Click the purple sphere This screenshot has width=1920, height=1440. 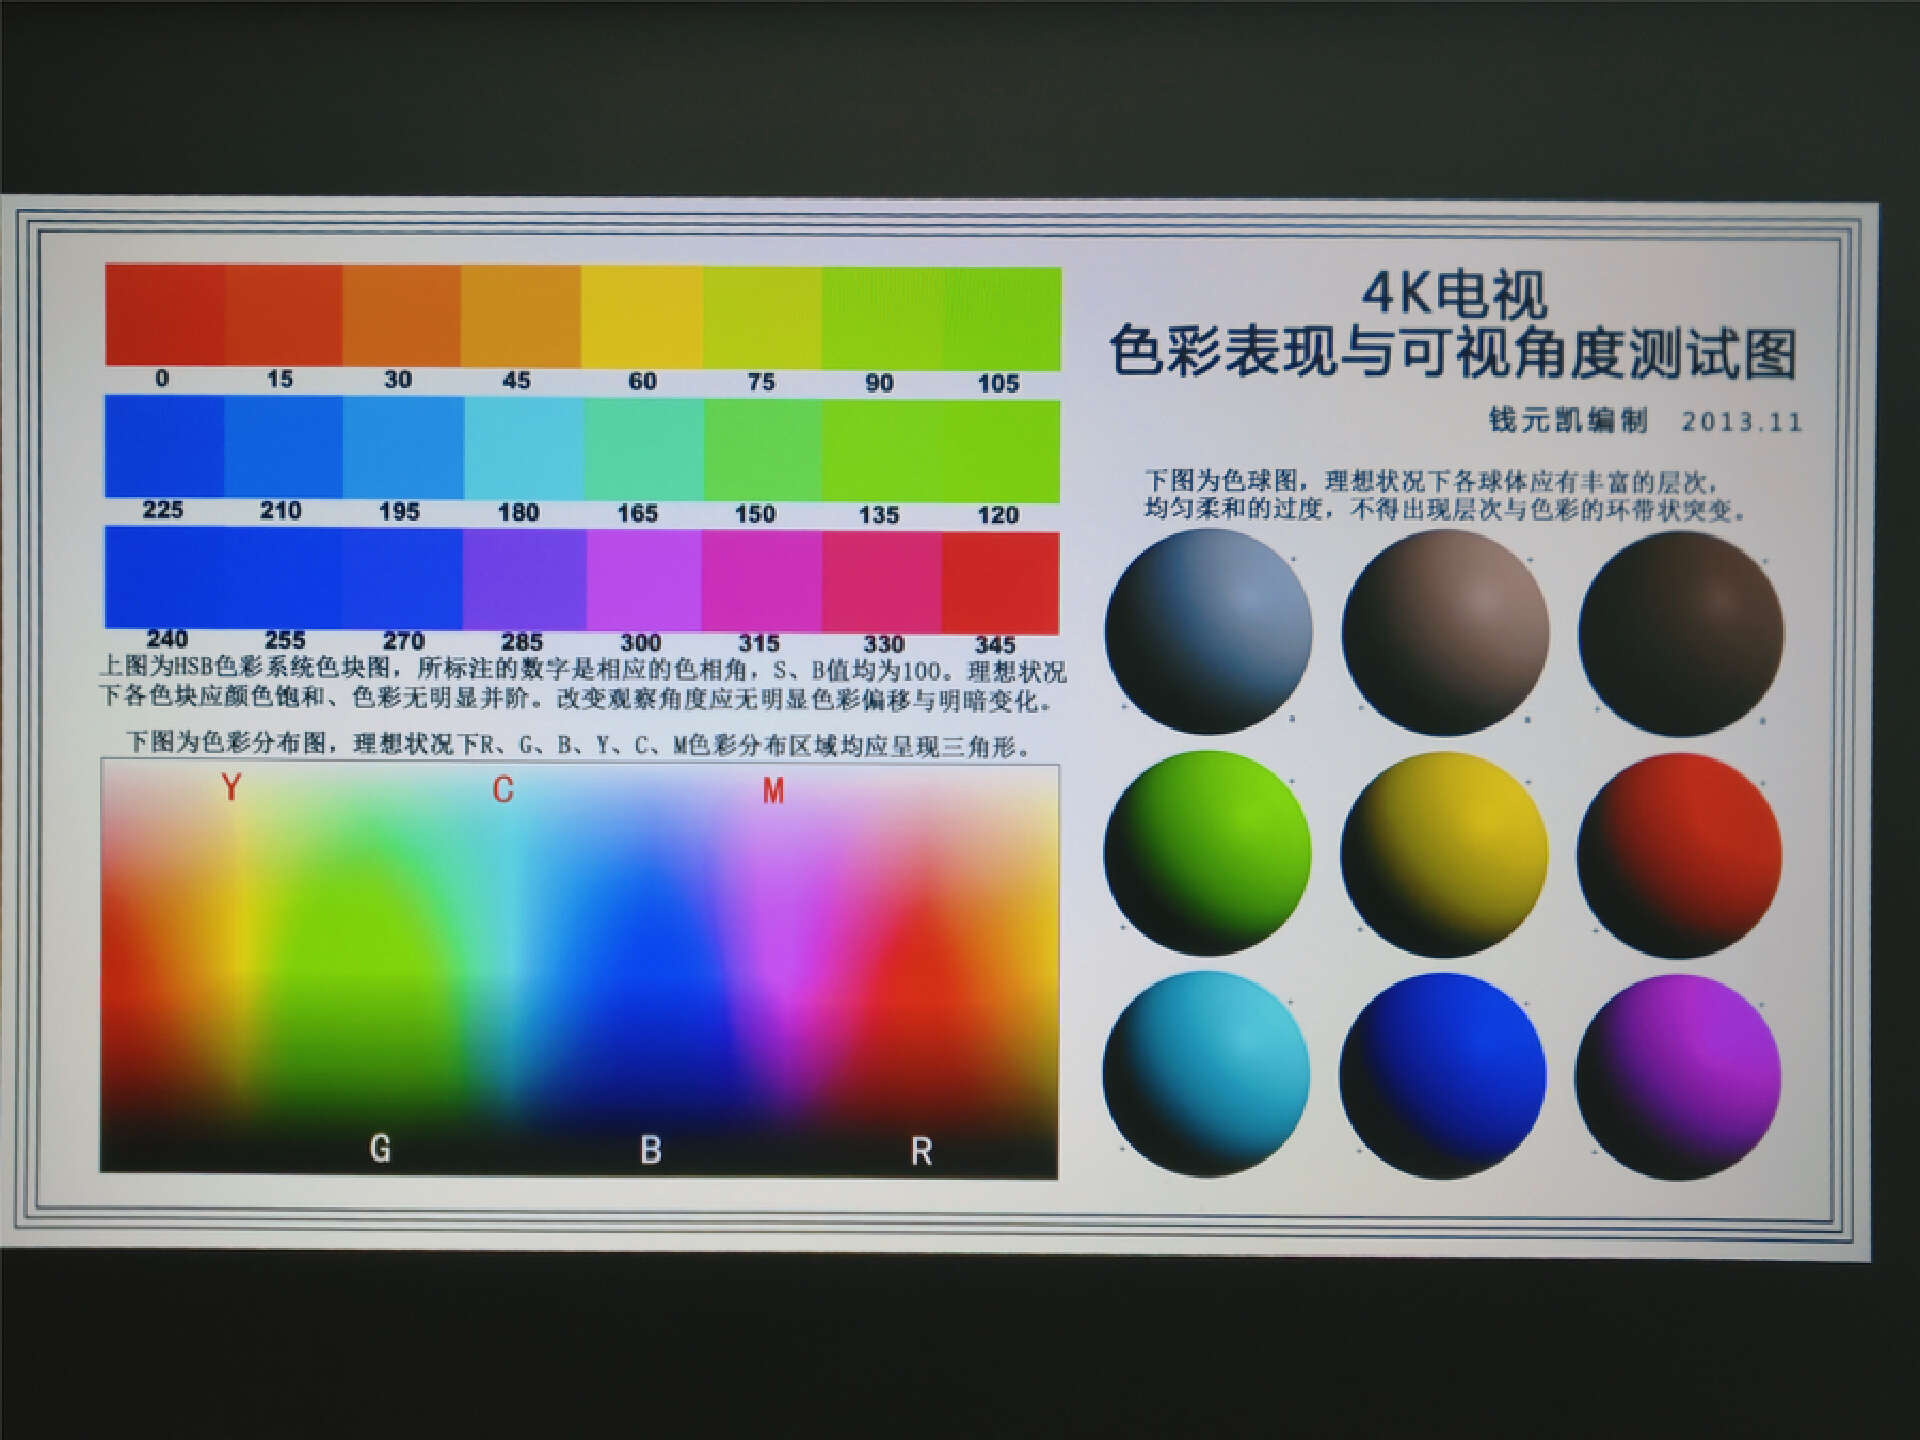point(1678,1078)
